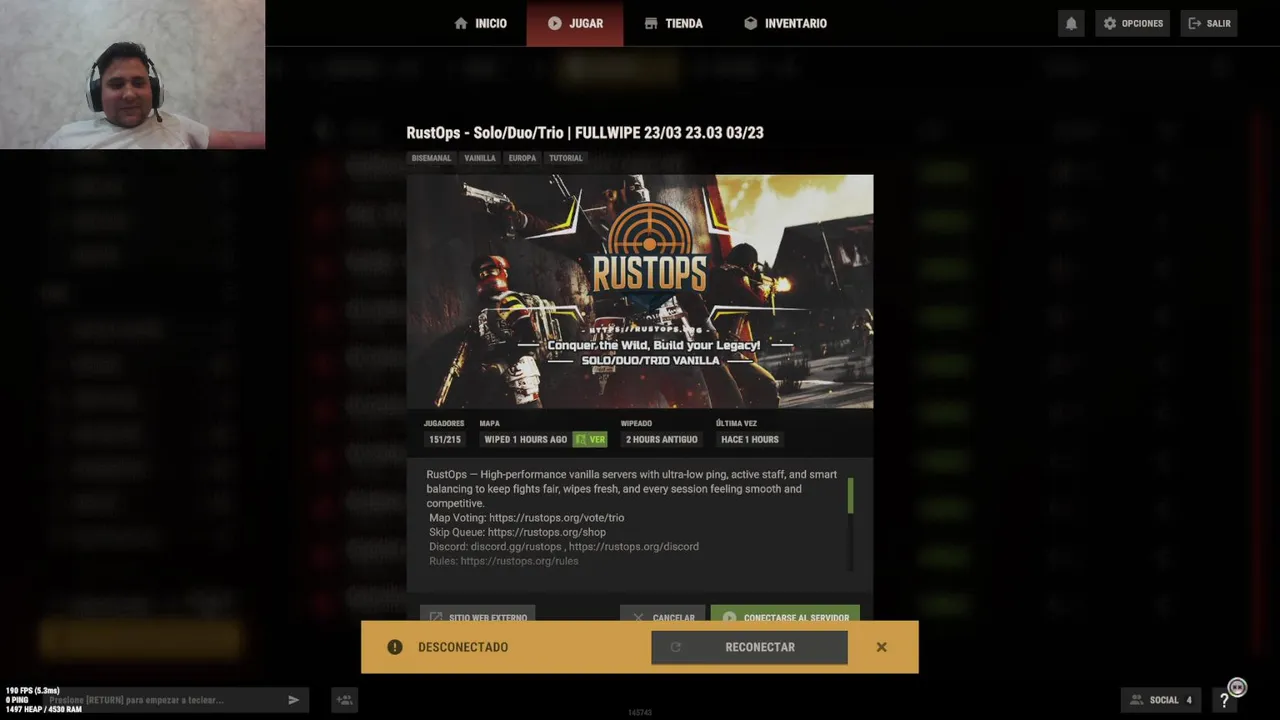Select the JUGAR tab

pyautogui.click(x=575, y=23)
